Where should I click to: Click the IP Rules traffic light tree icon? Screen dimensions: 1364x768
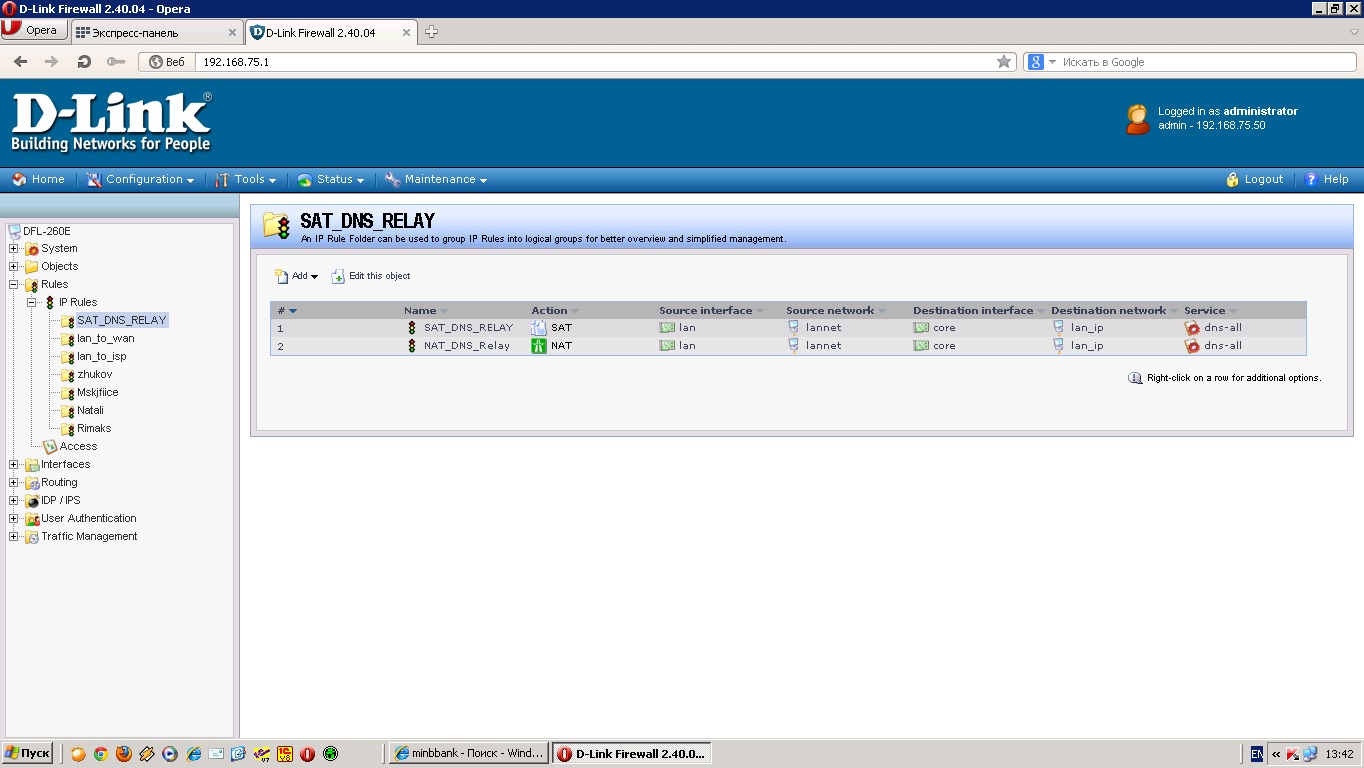pyautogui.click(x=49, y=302)
